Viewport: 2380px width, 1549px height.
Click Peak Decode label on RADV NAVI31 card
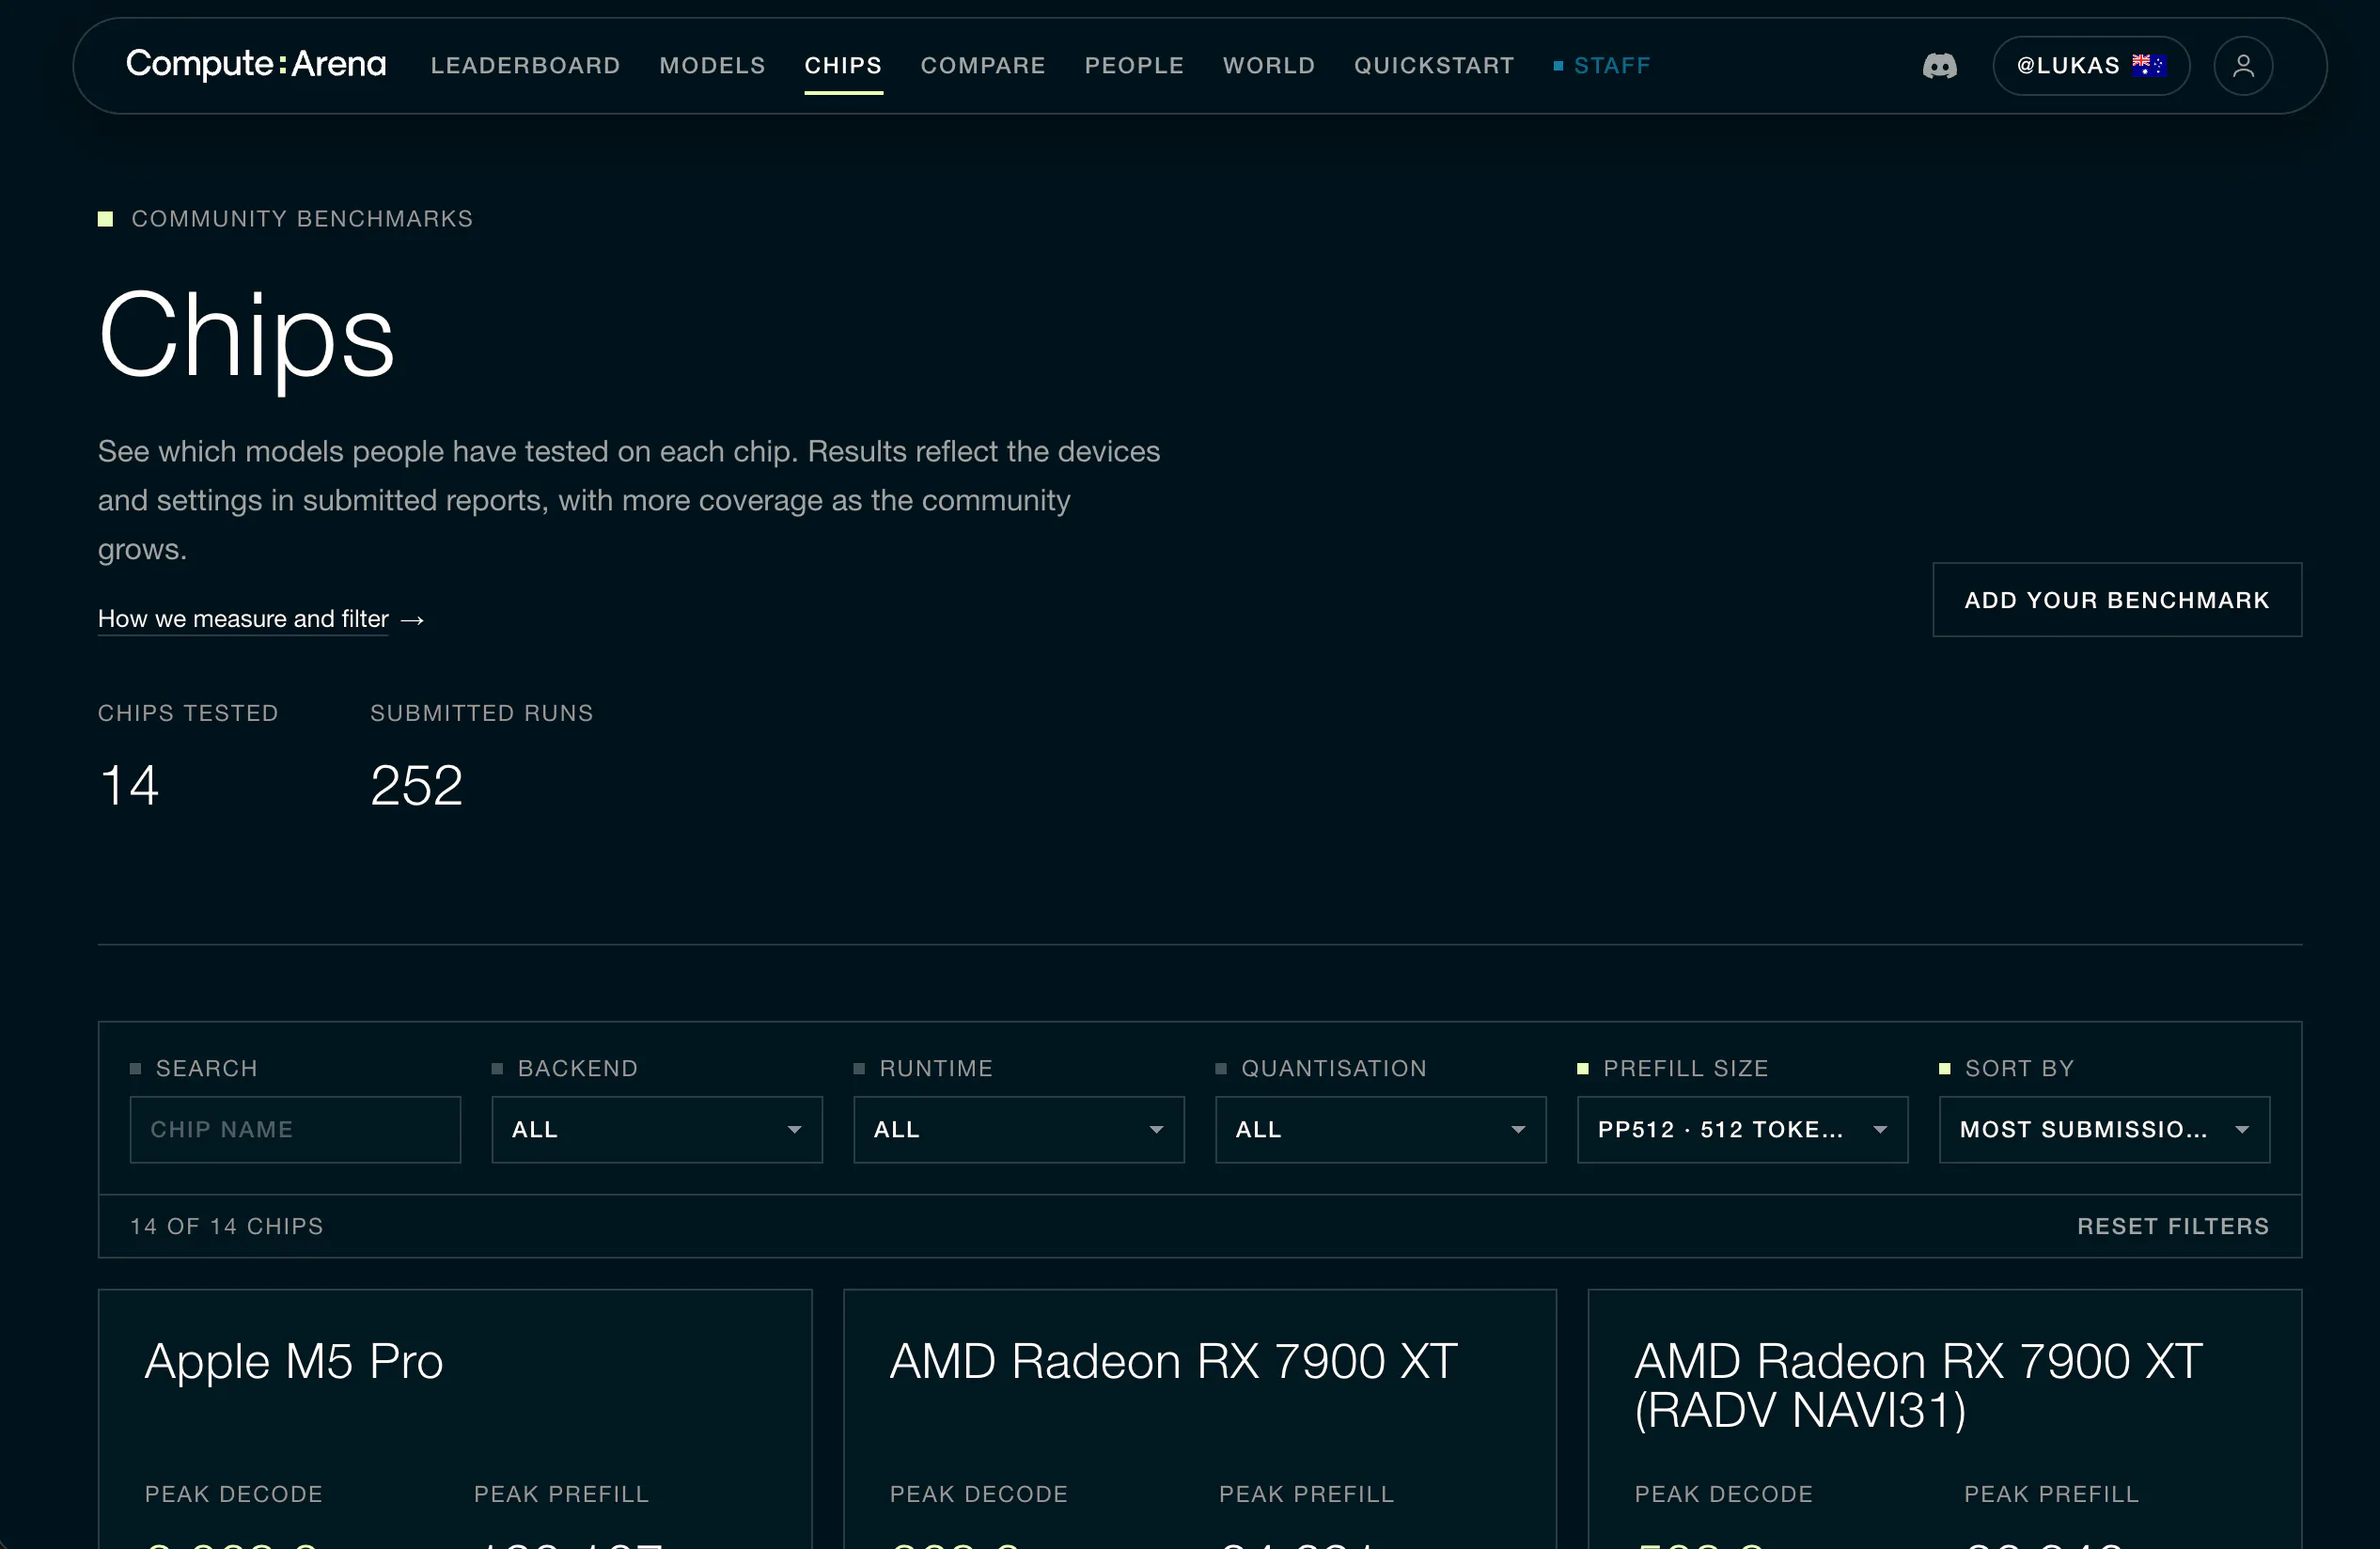[x=1724, y=1494]
